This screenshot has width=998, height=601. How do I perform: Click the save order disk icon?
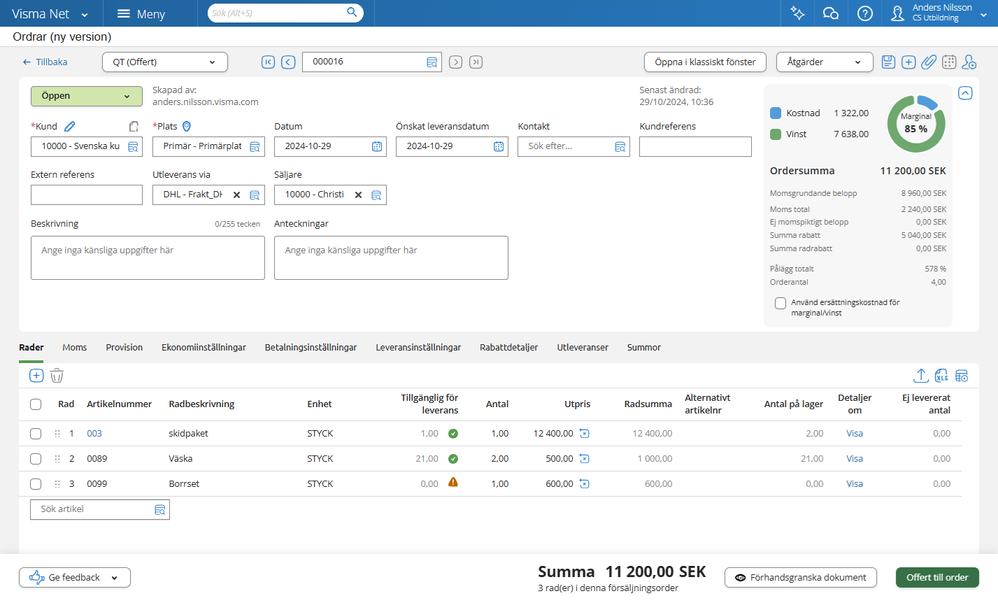[888, 62]
